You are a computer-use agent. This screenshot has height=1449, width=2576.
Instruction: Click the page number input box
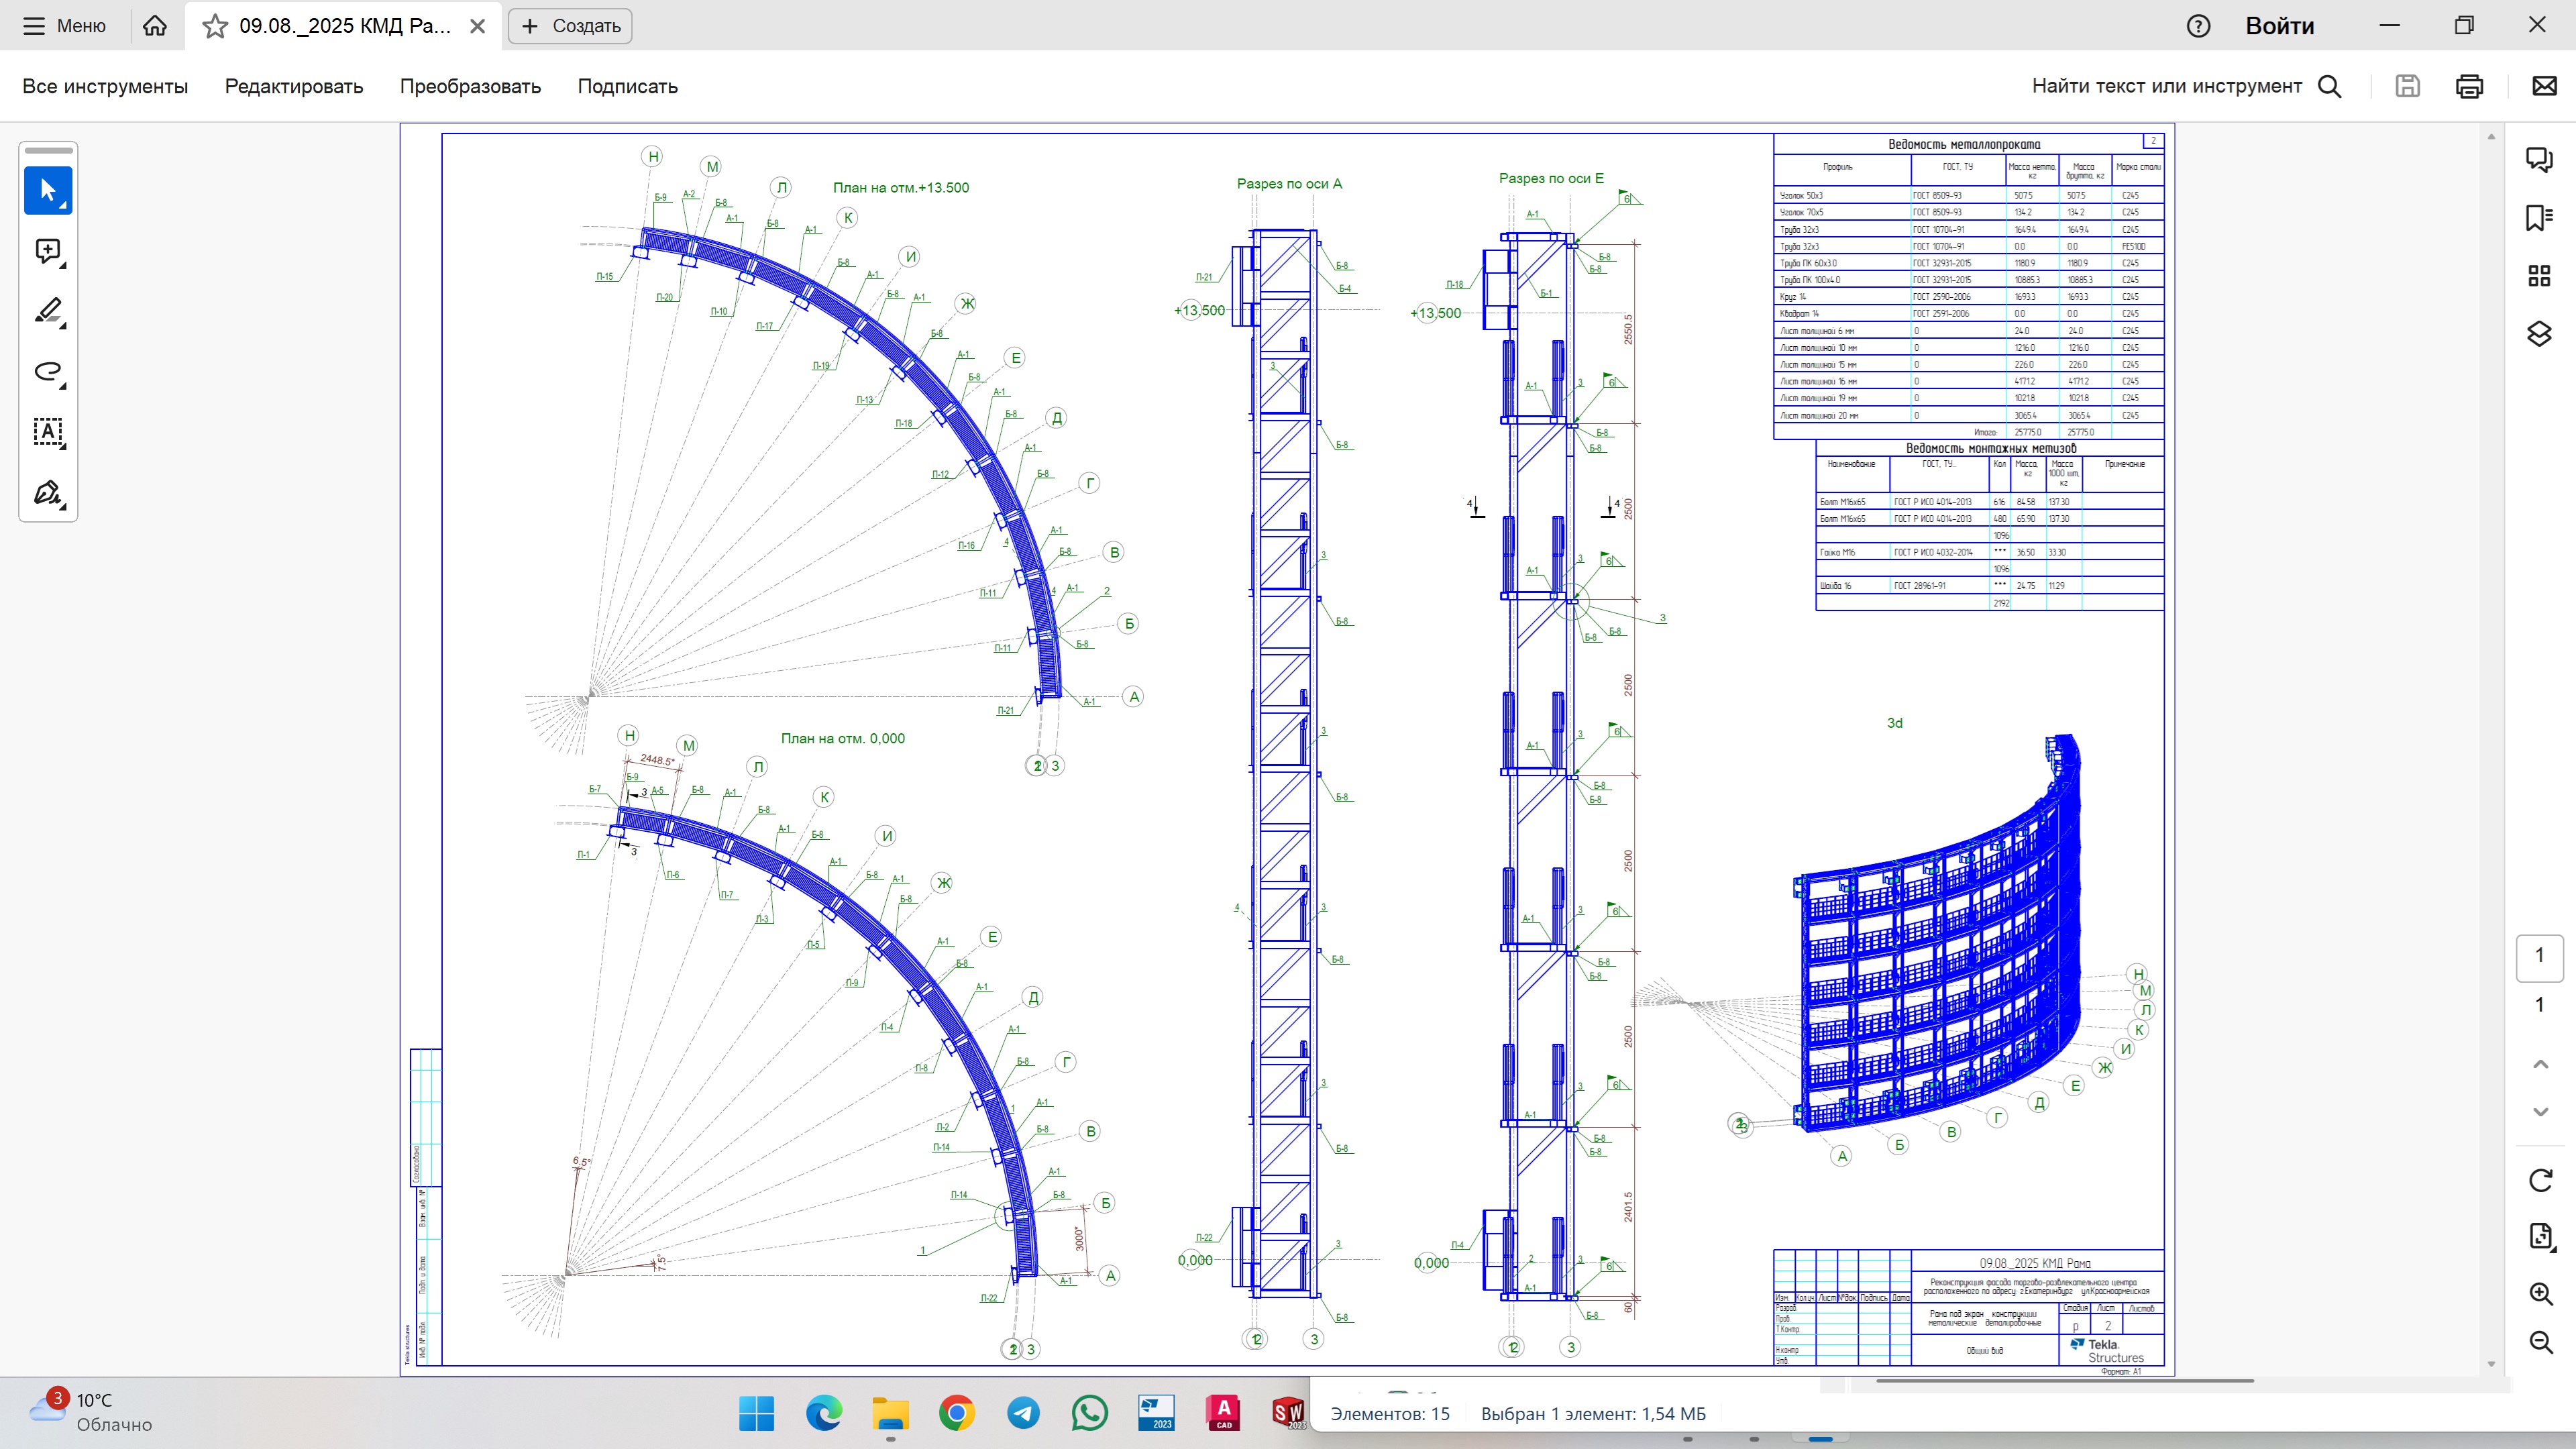click(x=2539, y=957)
